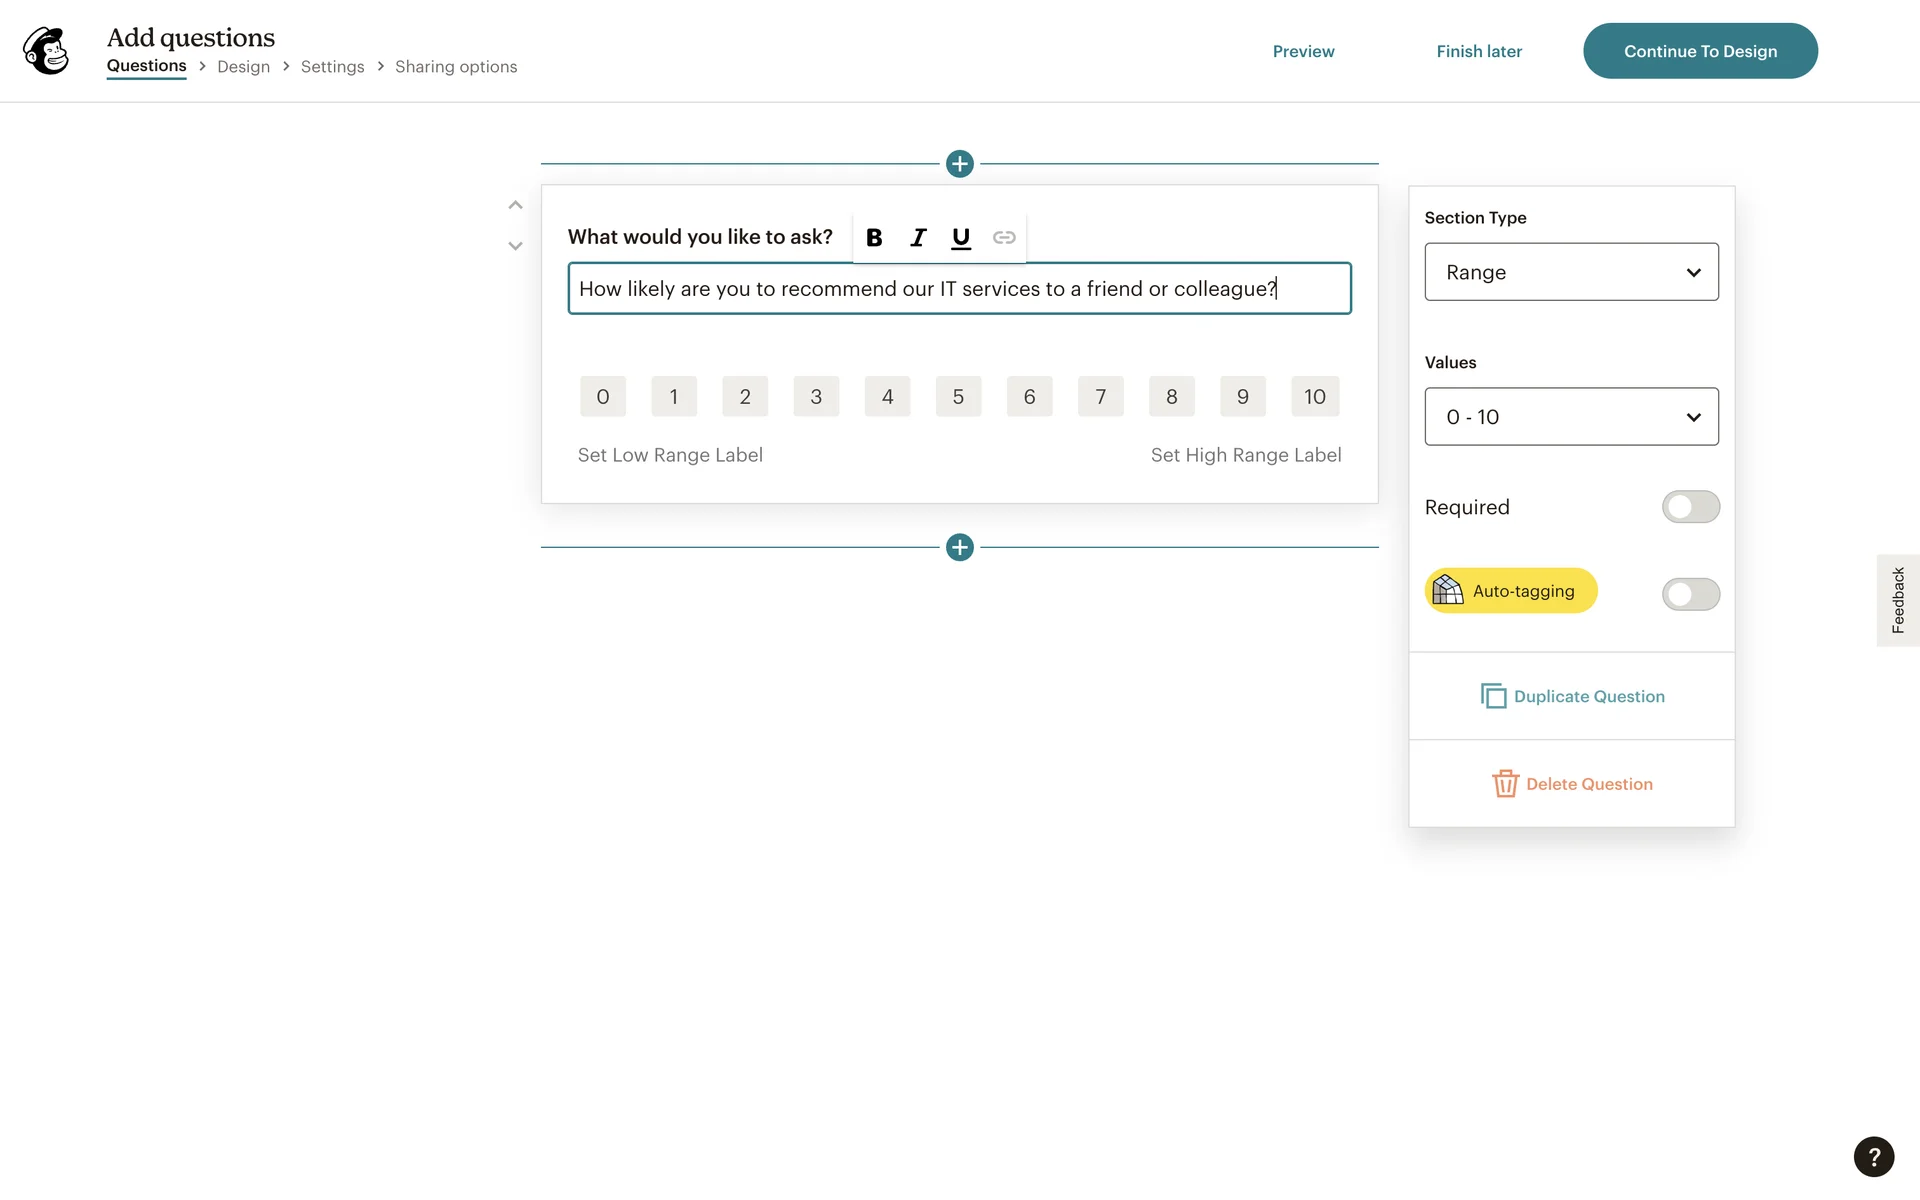Turn on Auto-tagging switch
Image resolution: width=1920 pixels, height=1200 pixels.
coord(1690,594)
